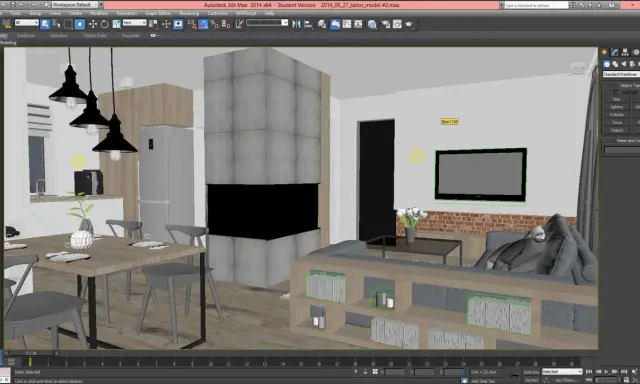Open the Selected key filter dropdown
The image size is (640, 384).
click(x=562, y=372)
